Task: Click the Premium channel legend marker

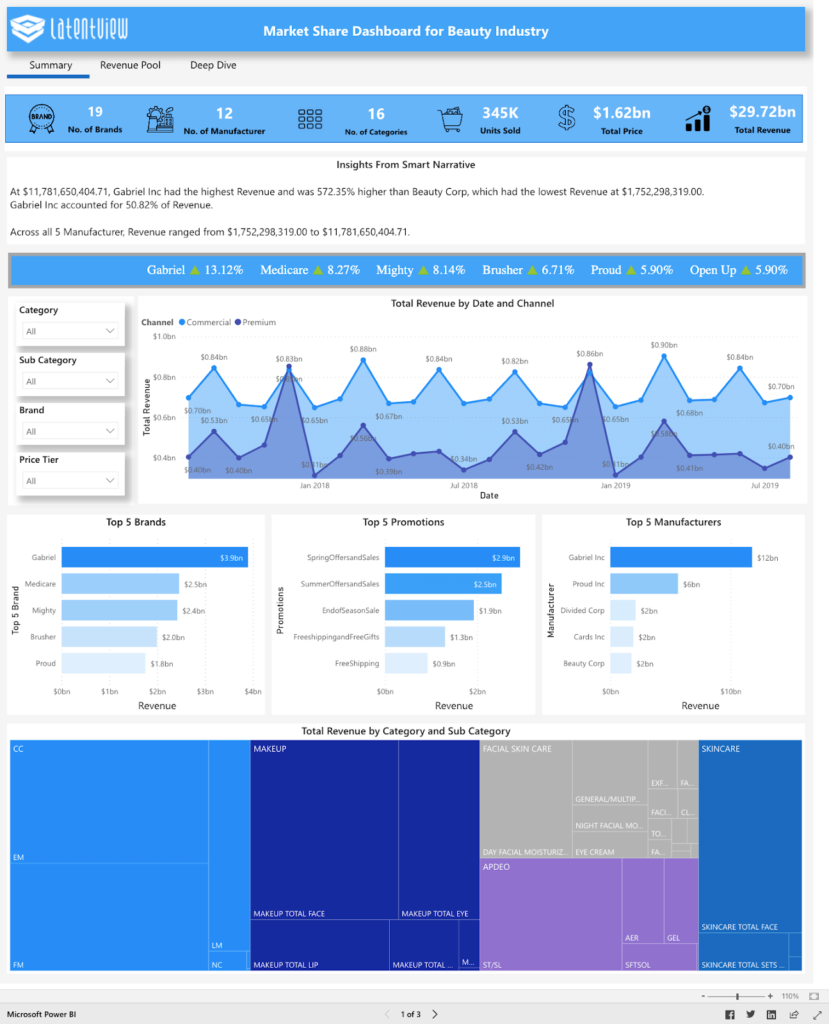Action: (238, 323)
